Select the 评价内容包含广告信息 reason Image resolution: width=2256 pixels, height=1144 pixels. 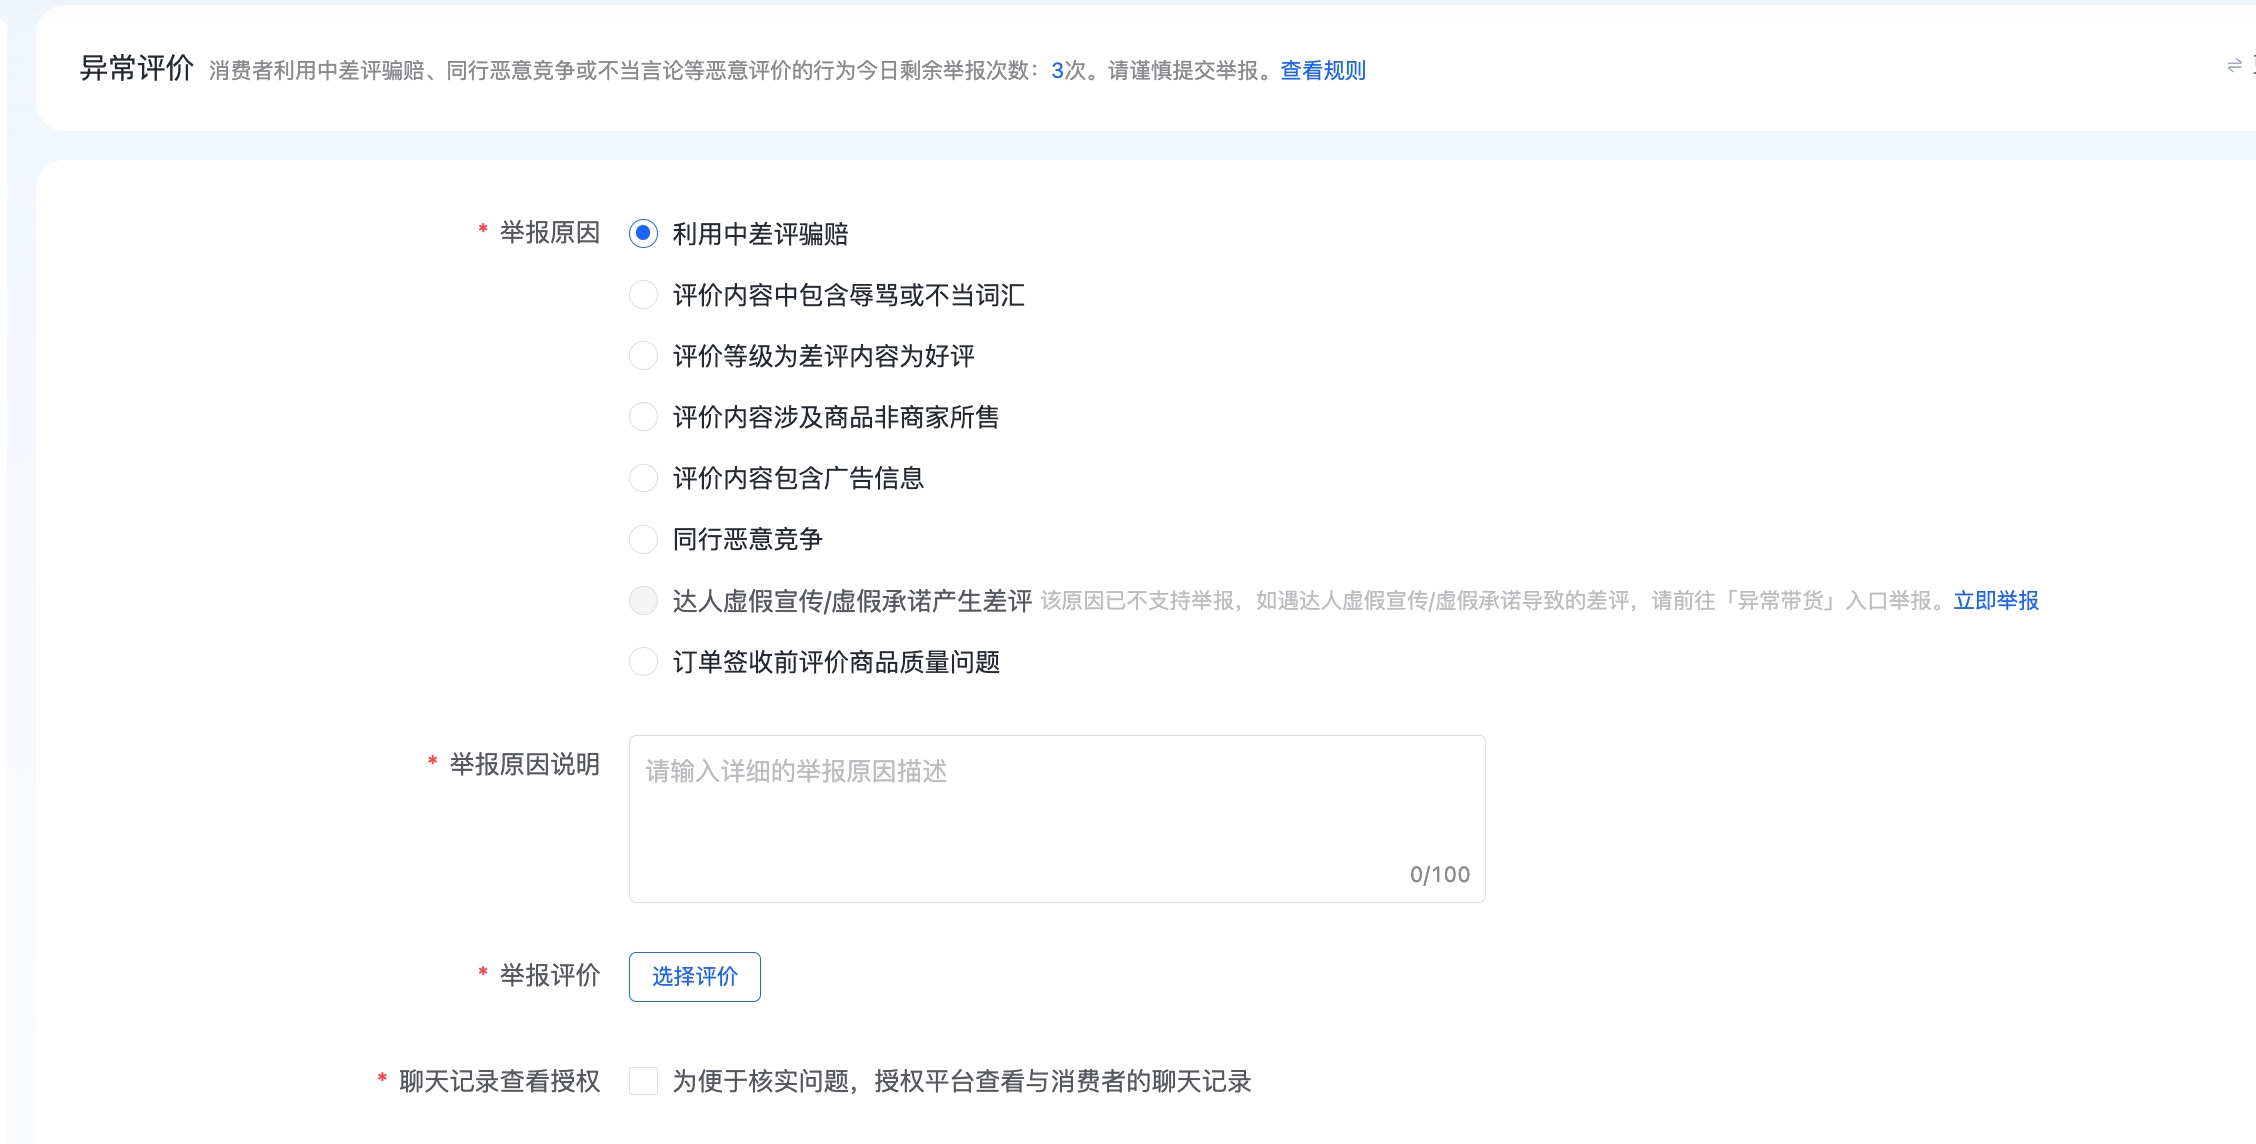coord(643,478)
